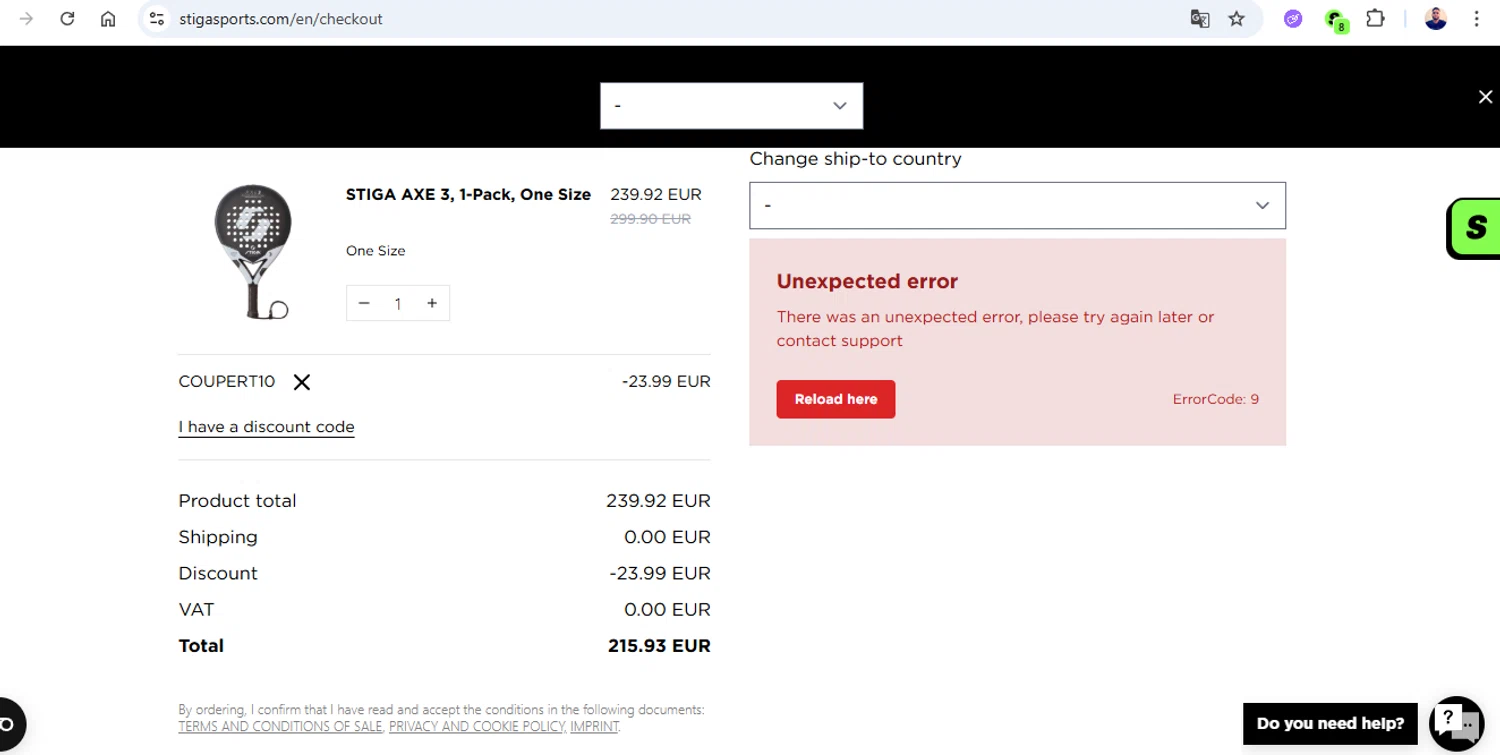Open the green coupon extension with badge 8
The width and height of the screenshot is (1500, 755).
point(1335,20)
